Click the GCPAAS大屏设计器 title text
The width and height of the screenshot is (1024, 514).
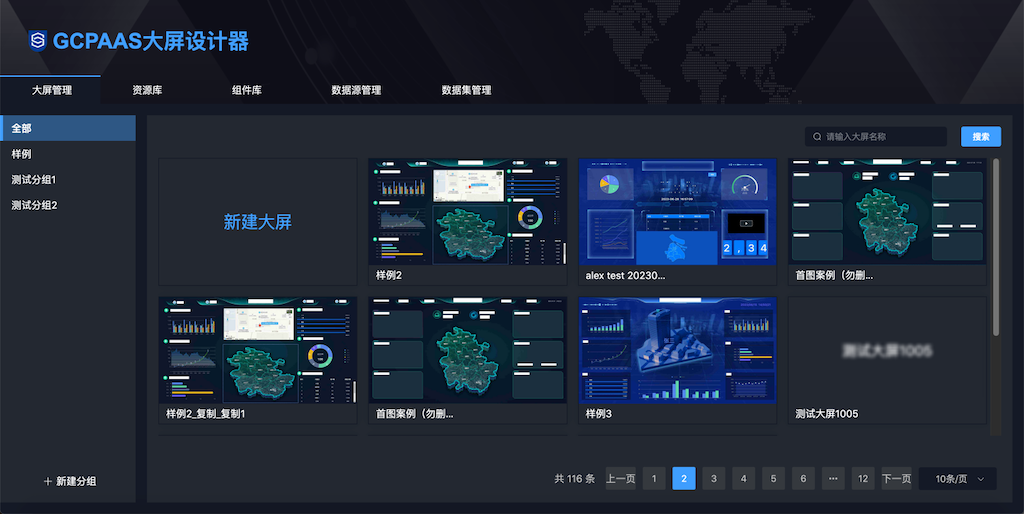tap(151, 41)
